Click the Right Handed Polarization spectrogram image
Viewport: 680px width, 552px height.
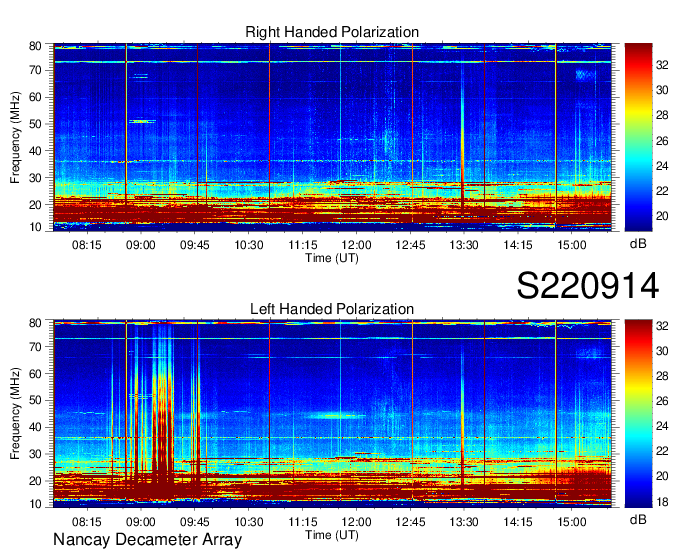point(332,137)
